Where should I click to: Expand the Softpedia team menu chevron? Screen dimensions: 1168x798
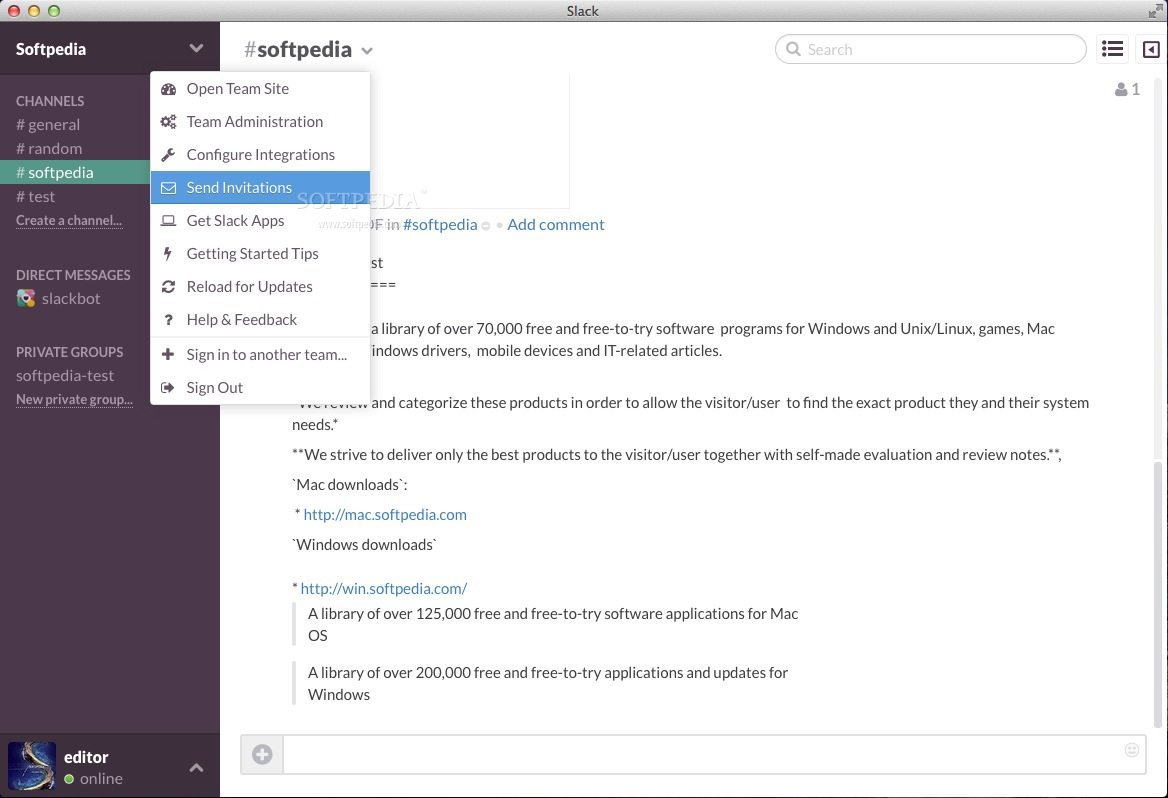pyautogui.click(x=196, y=48)
